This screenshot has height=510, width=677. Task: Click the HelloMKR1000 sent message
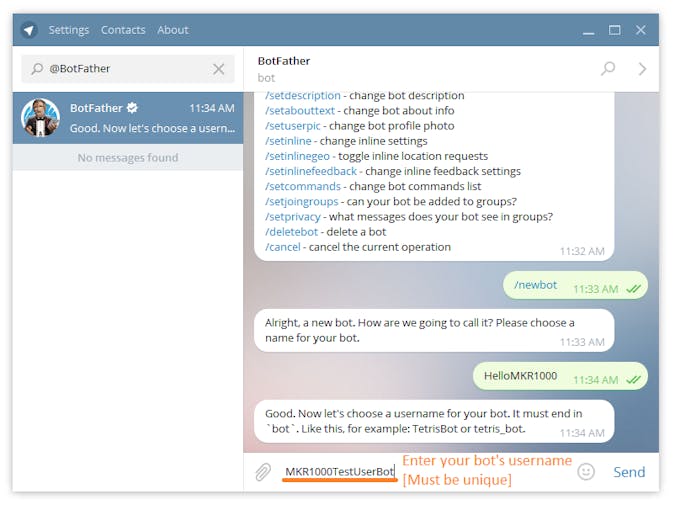(560, 376)
